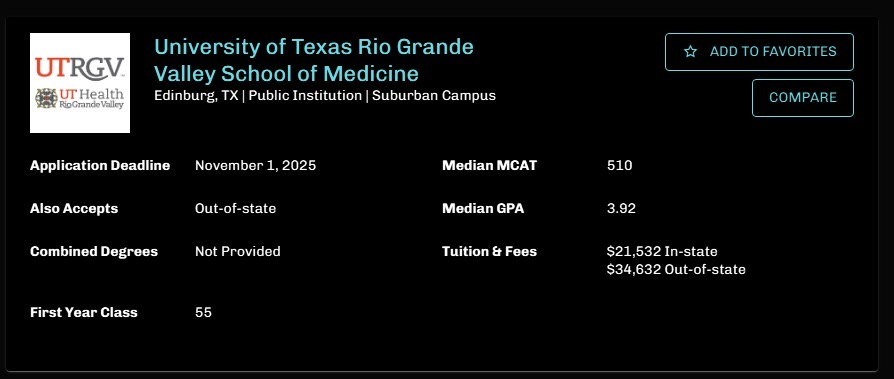Open University of Texas Rio Grande Valley link

[314, 60]
